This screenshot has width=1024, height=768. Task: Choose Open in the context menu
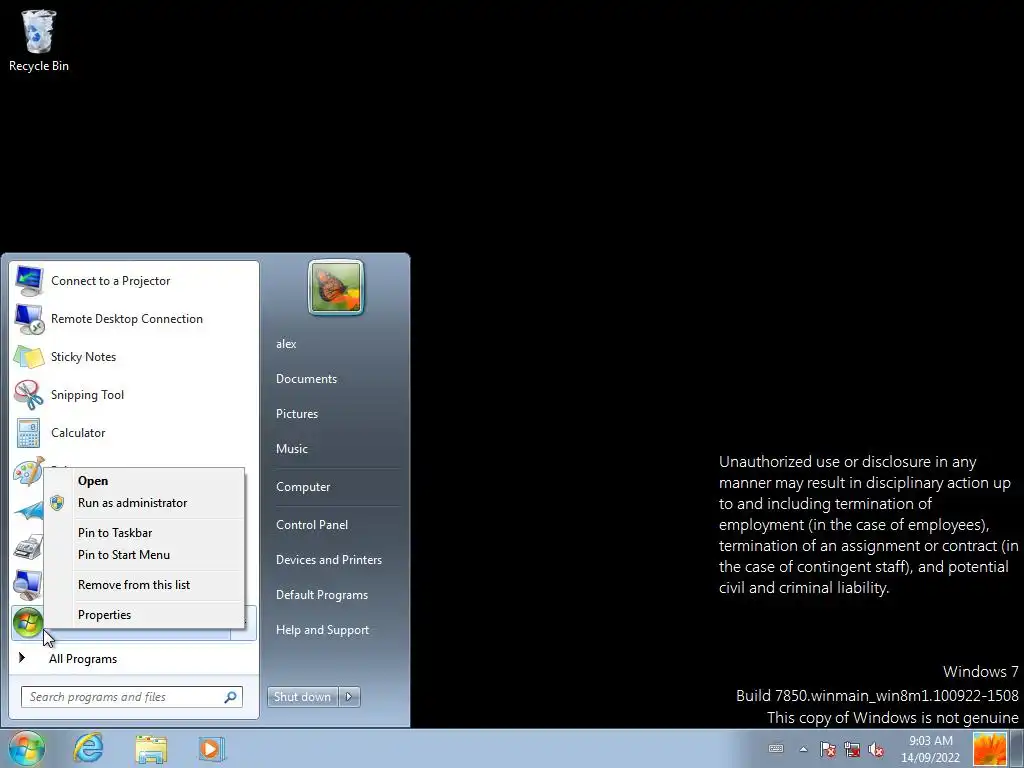pos(144,481)
